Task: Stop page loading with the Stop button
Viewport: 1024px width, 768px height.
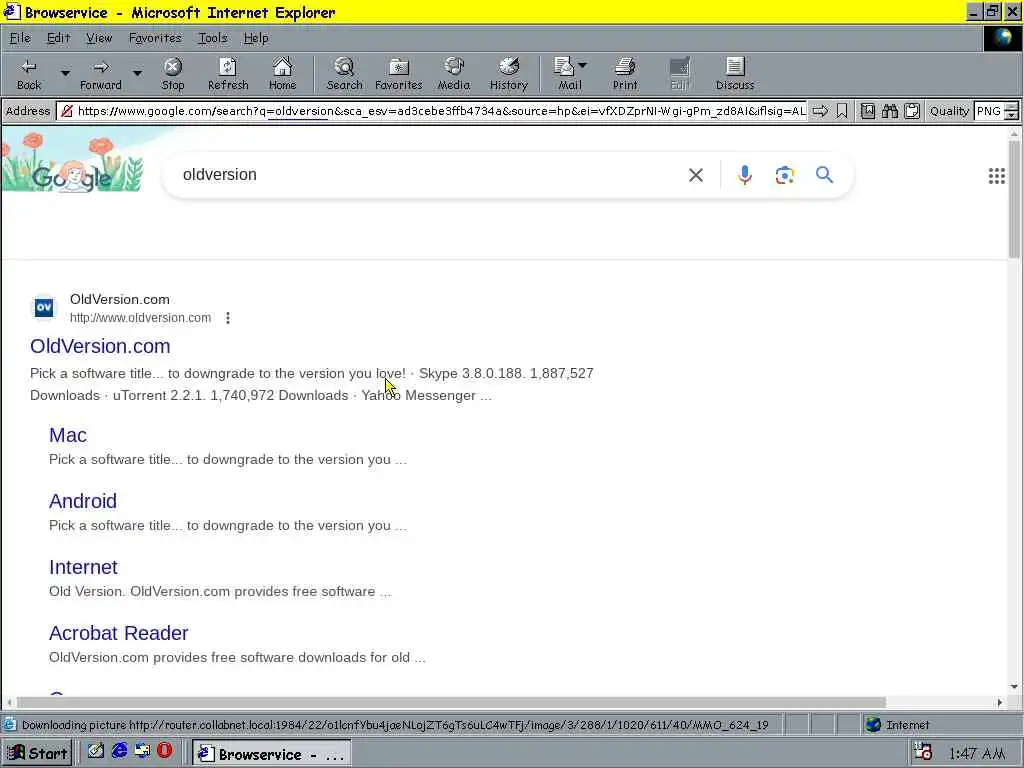Action: (x=173, y=74)
